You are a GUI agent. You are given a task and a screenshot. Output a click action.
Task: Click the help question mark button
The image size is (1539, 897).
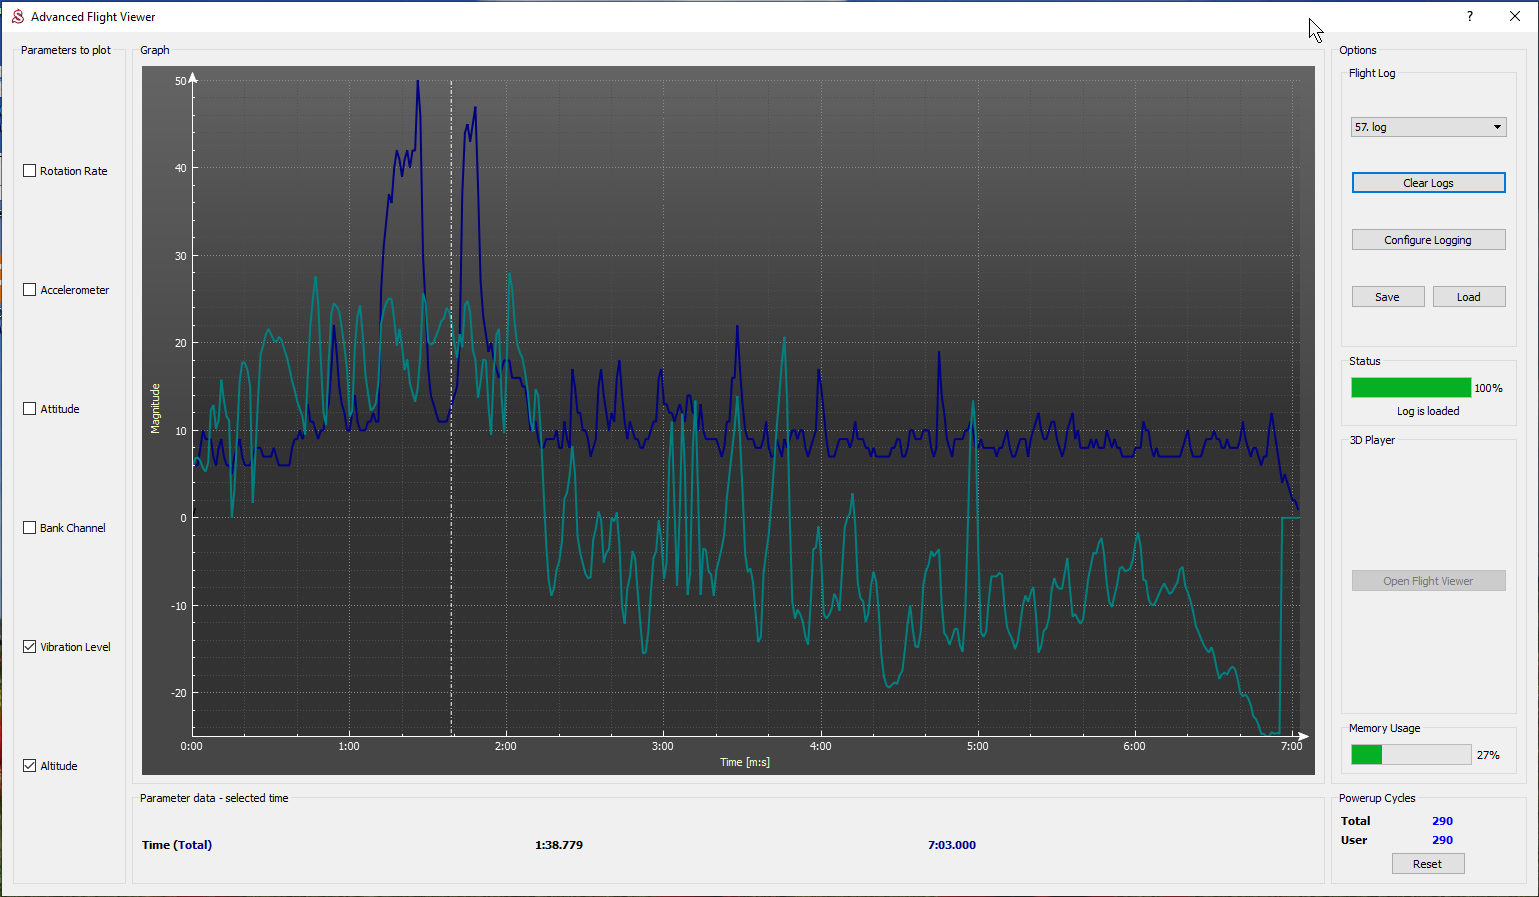(x=1469, y=16)
